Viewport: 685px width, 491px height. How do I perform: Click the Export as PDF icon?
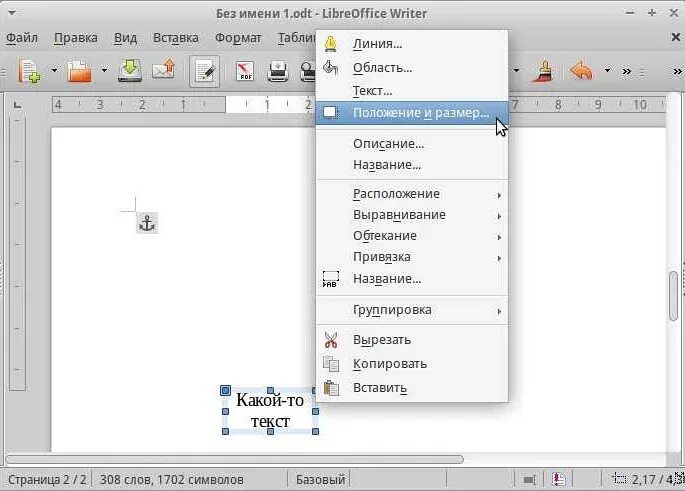pyautogui.click(x=245, y=71)
